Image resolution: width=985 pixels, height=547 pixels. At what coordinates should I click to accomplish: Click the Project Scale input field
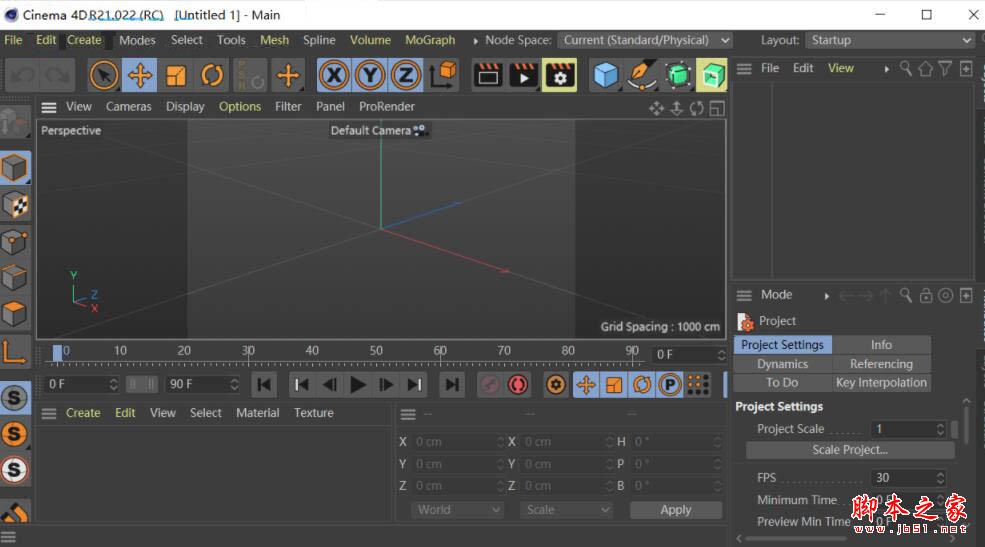(904, 429)
